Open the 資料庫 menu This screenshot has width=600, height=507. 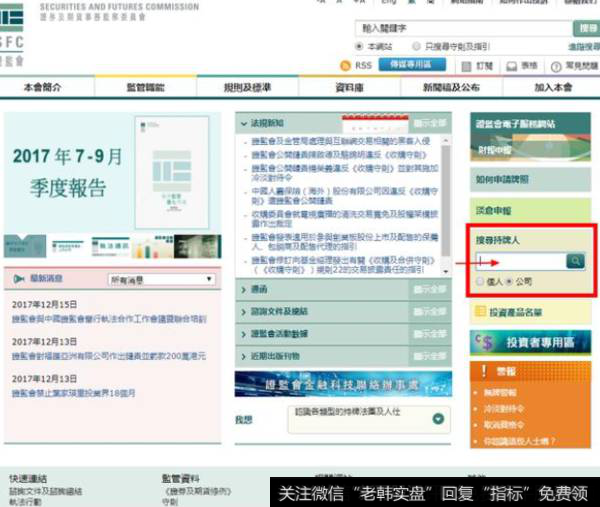349,87
